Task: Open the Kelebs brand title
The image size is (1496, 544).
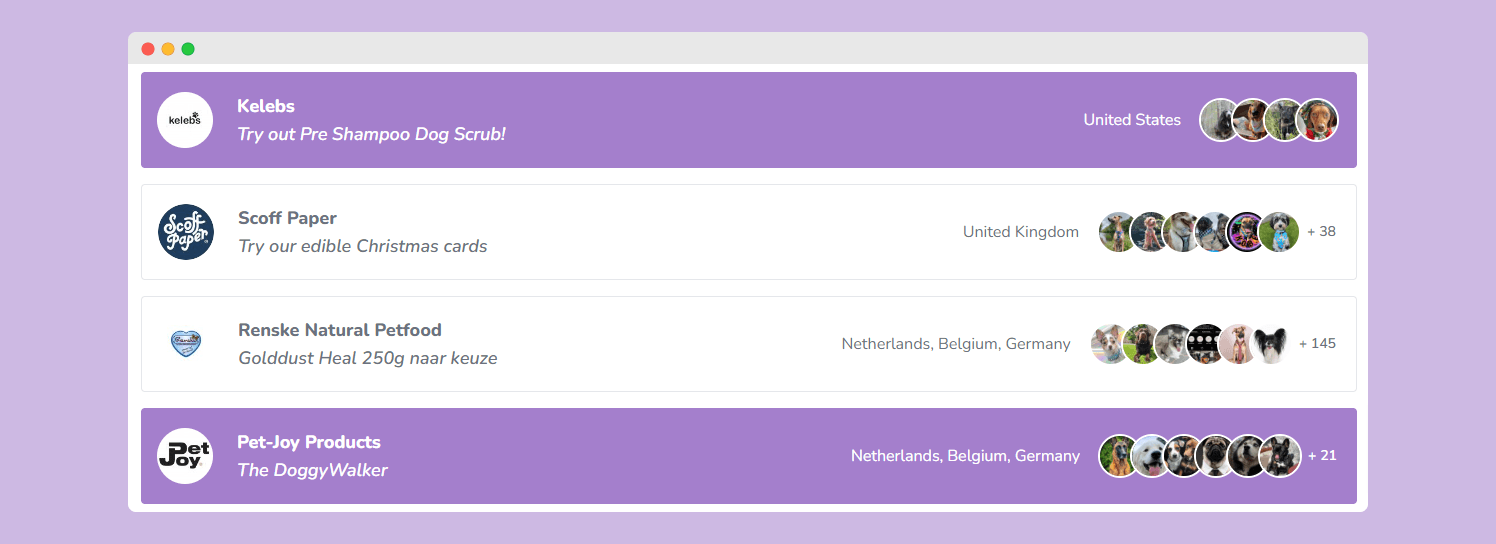Action: coord(266,106)
